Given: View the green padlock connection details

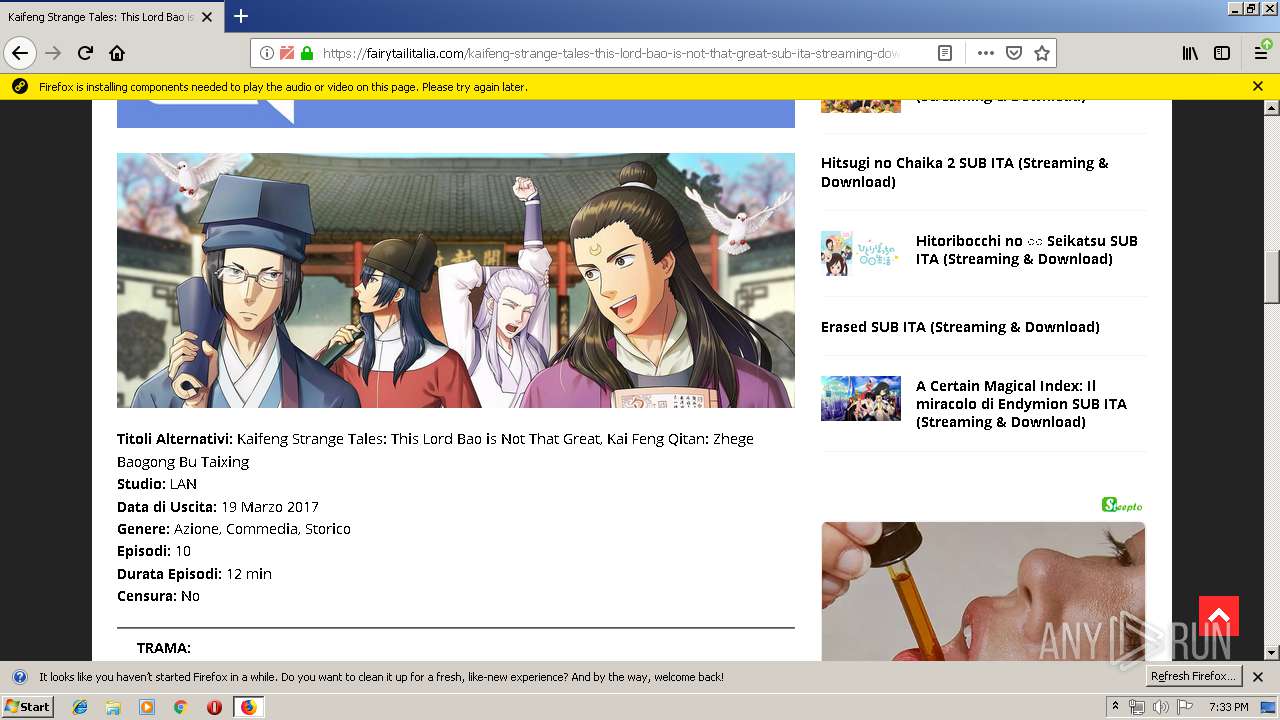Looking at the screenshot, I should pos(306,53).
